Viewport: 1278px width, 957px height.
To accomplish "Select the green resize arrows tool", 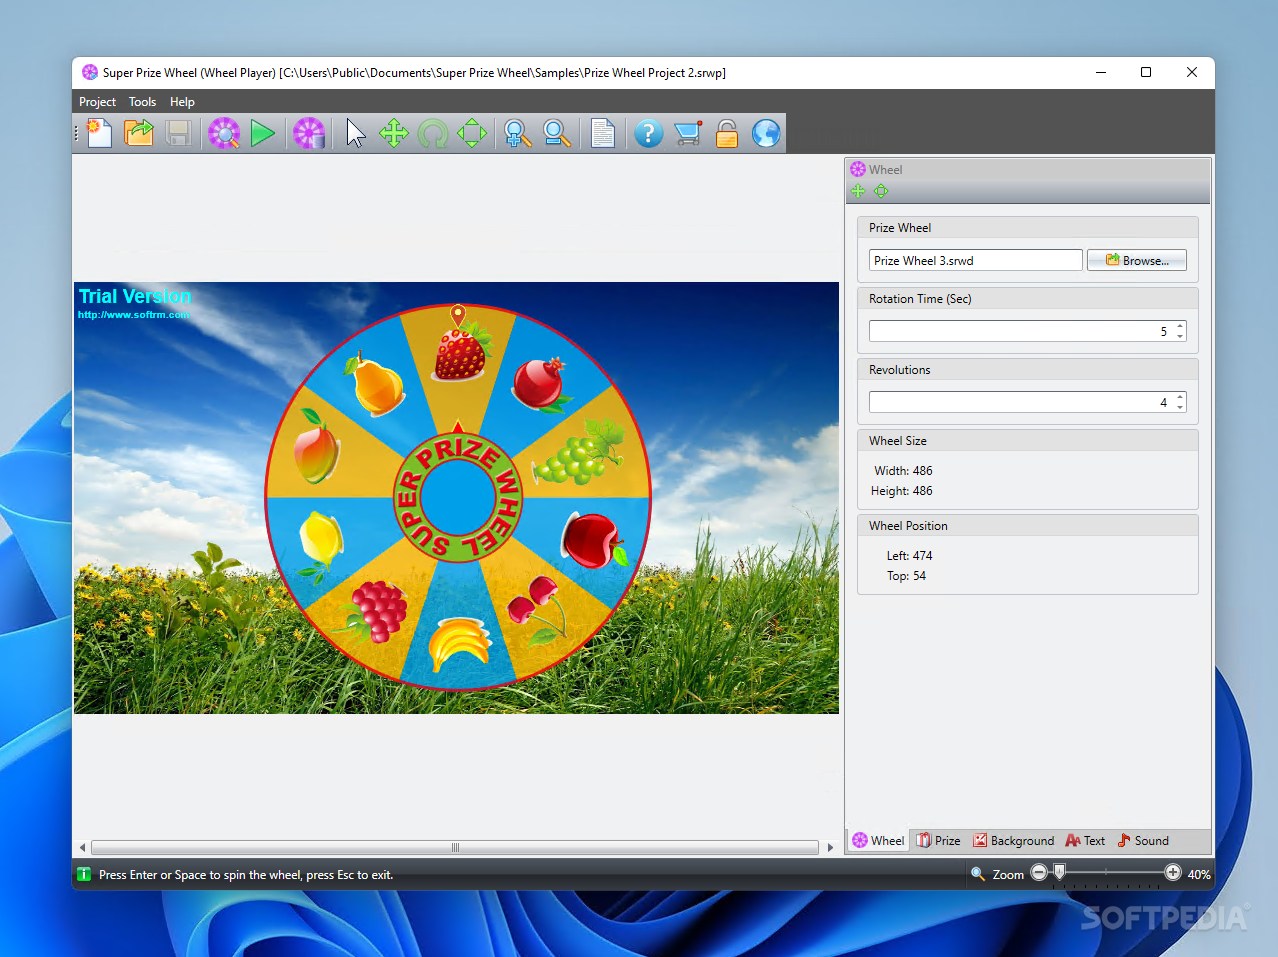I will pos(472,133).
